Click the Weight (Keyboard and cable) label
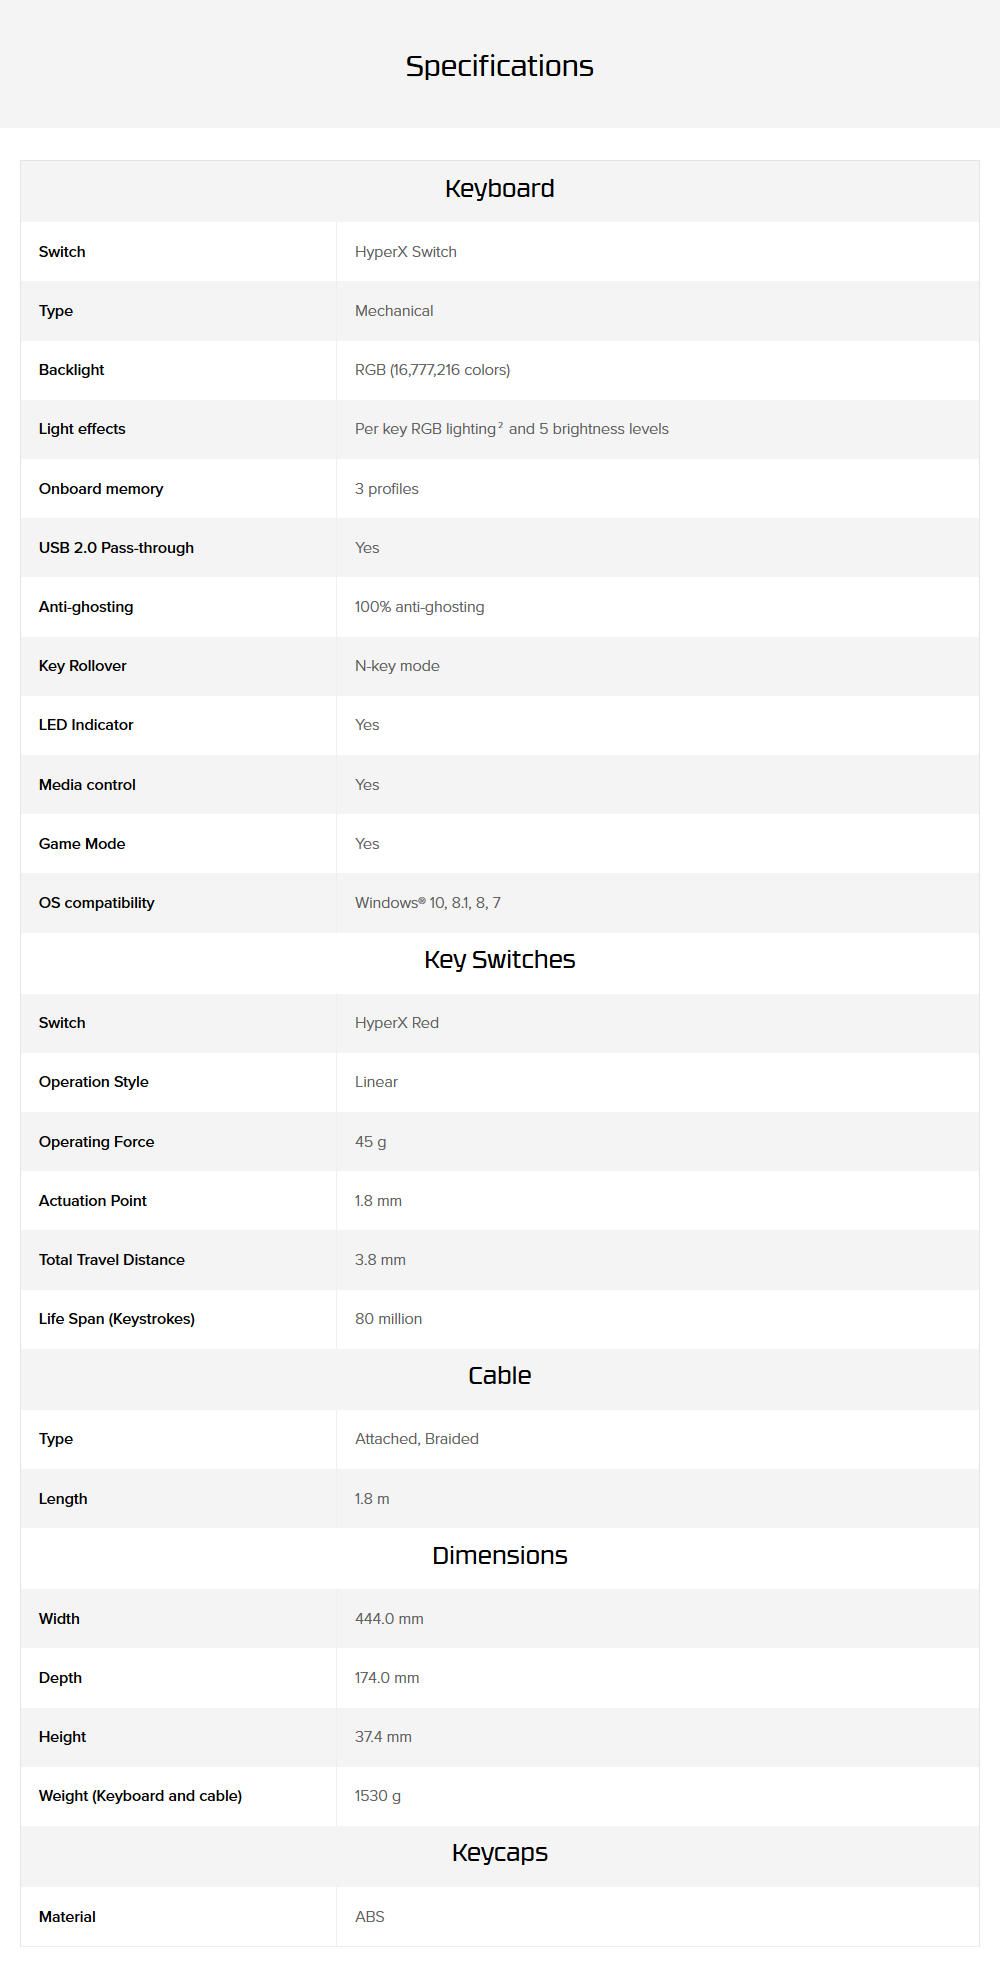The image size is (1000, 1961). click(x=140, y=1796)
